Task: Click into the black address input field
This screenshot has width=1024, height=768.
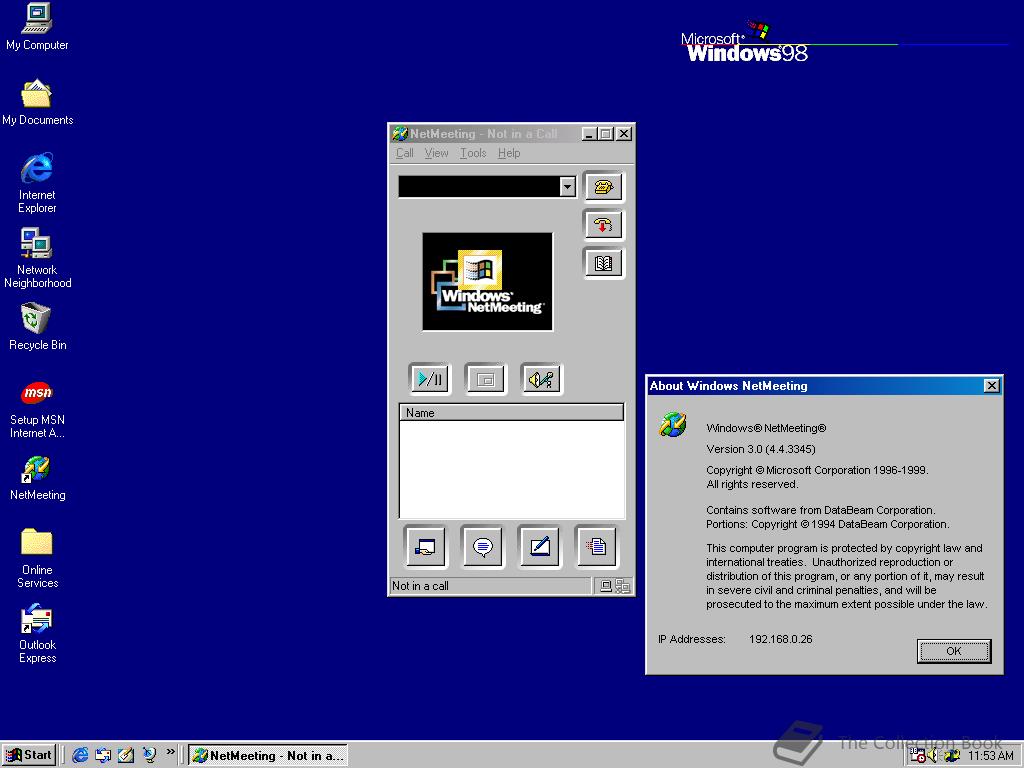Action: (479, 187)
